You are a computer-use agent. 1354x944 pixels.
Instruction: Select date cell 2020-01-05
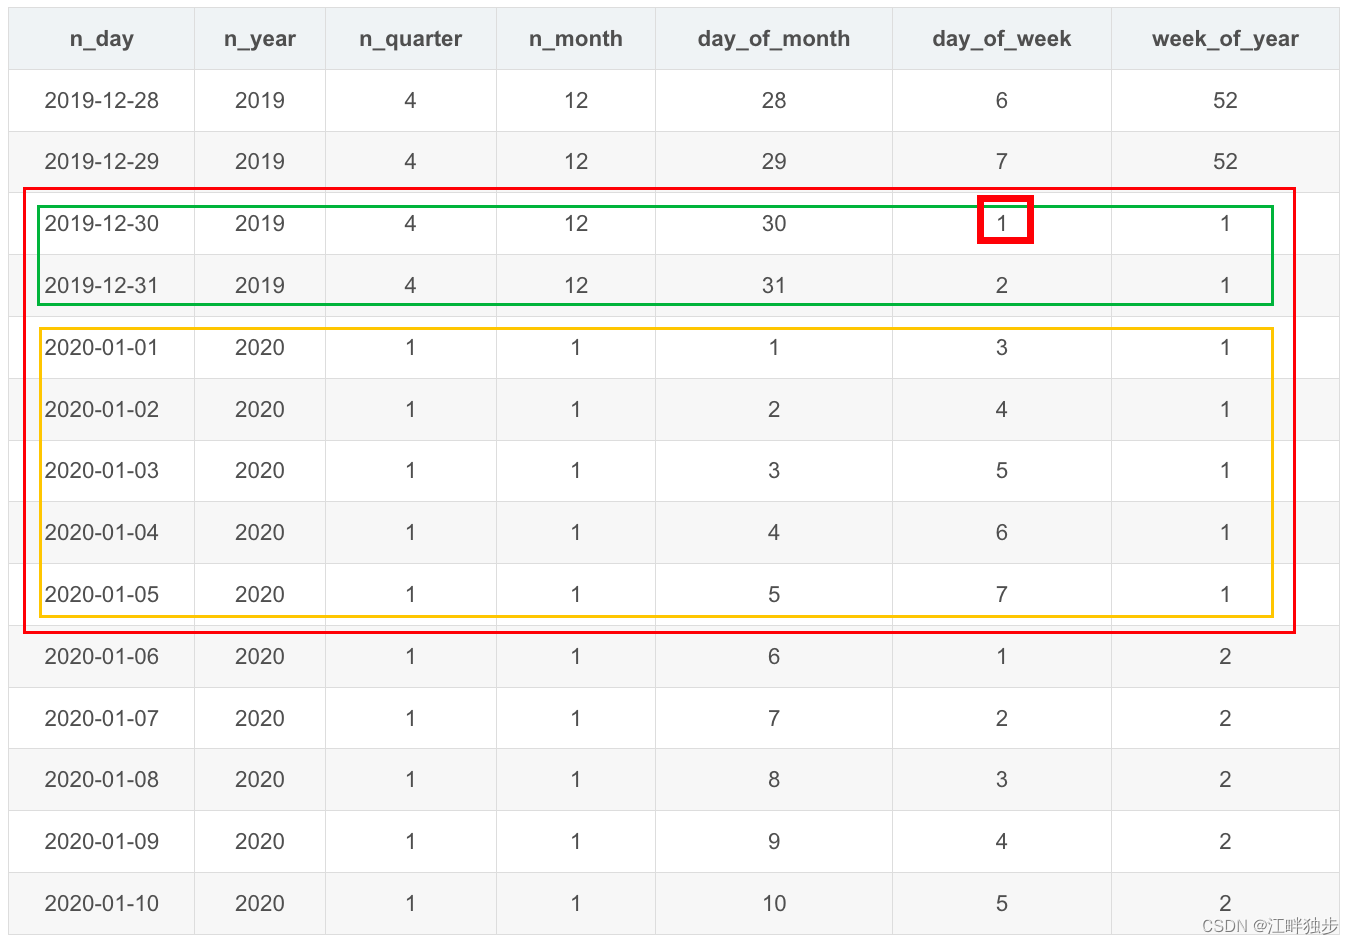pyautogui.click(x=102, y=594)
